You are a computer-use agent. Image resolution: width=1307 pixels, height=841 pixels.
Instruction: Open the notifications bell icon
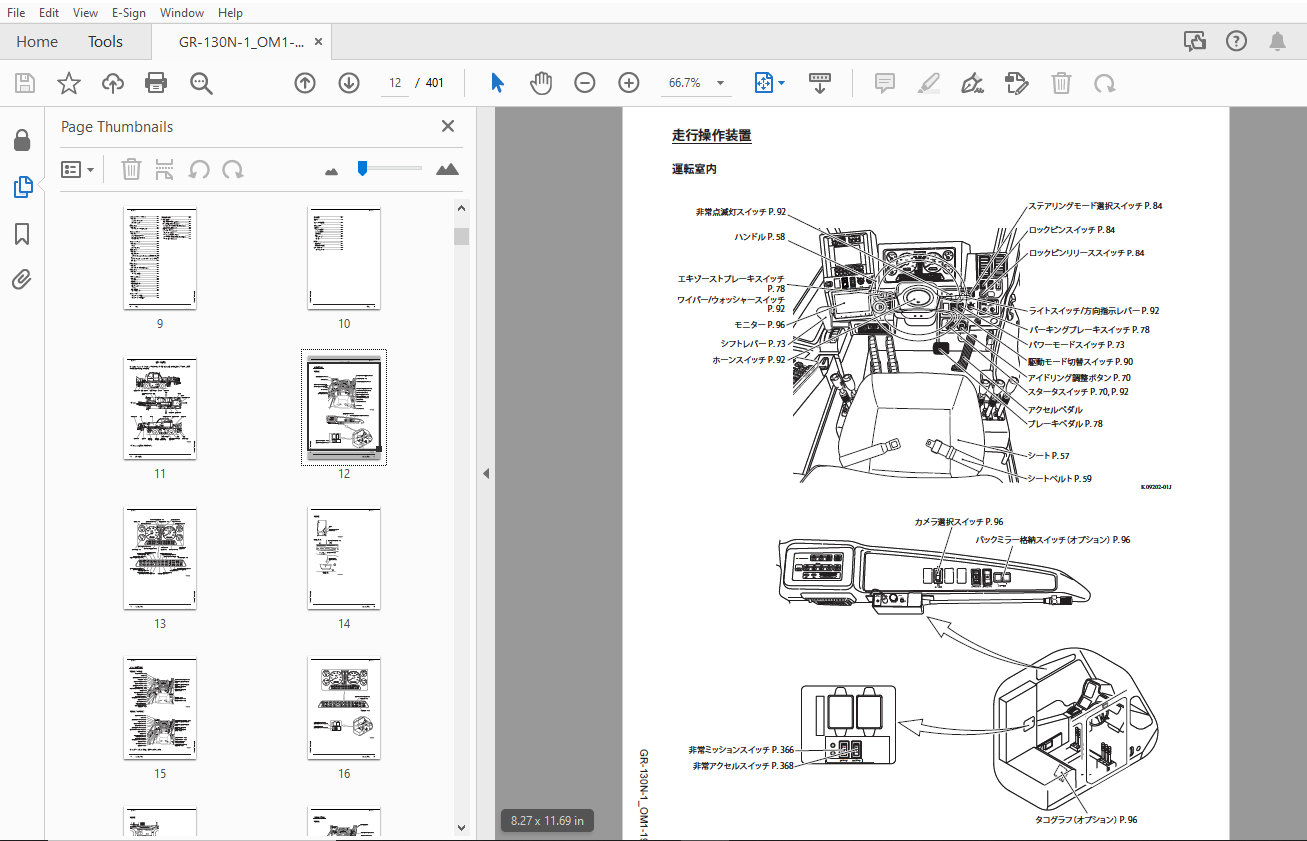click(1278, 41)
